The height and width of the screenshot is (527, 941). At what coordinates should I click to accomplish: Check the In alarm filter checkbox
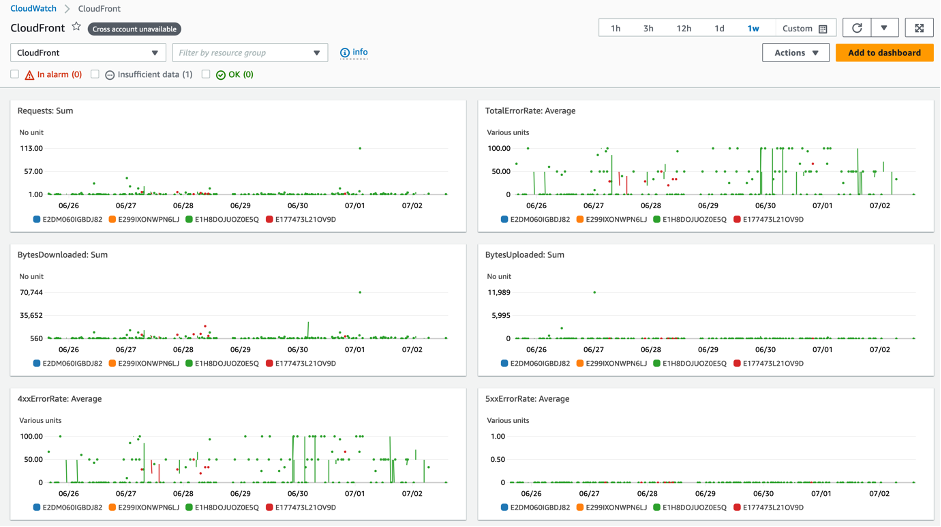14,74
